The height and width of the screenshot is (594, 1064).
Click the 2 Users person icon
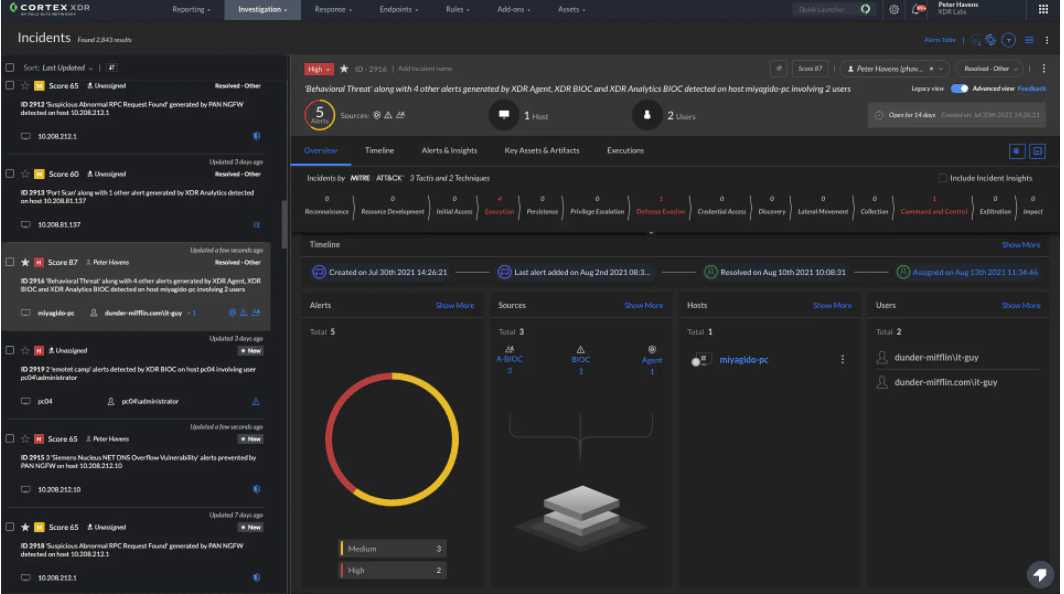tap(647, 115)
